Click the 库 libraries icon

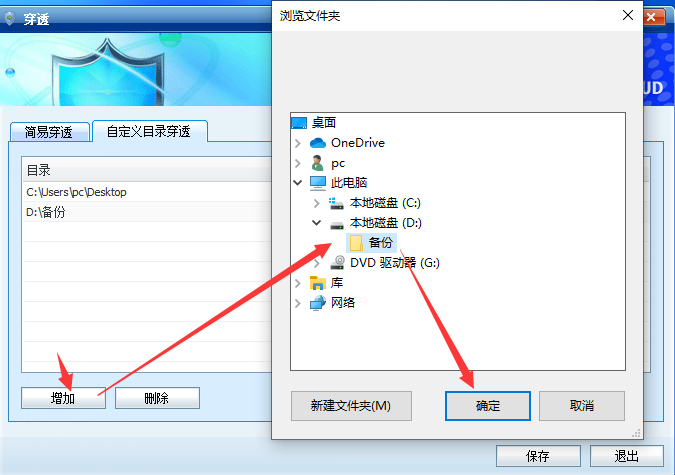pos(318,283)
